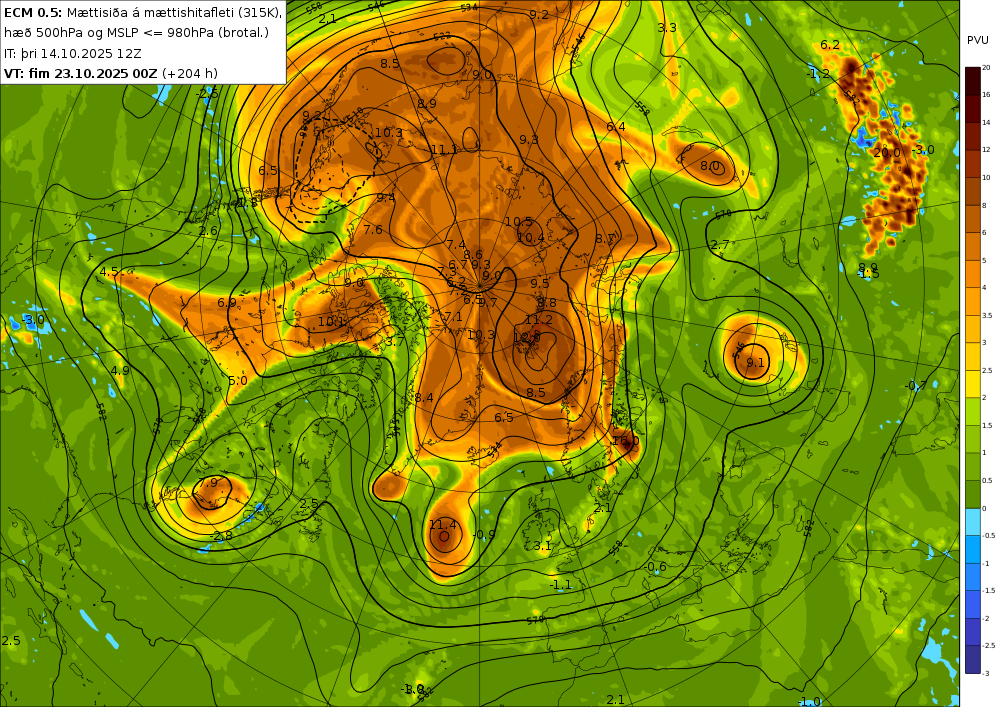The image size is (1000, 707).
Task: Click the '9.1' value in the circular vortex
Action: [755, 363]
